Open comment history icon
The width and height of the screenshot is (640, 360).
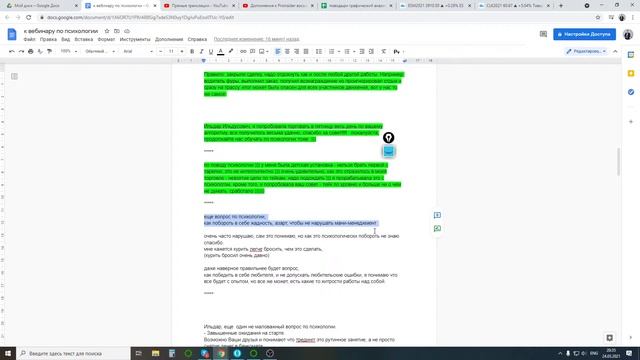pos(543,34)
